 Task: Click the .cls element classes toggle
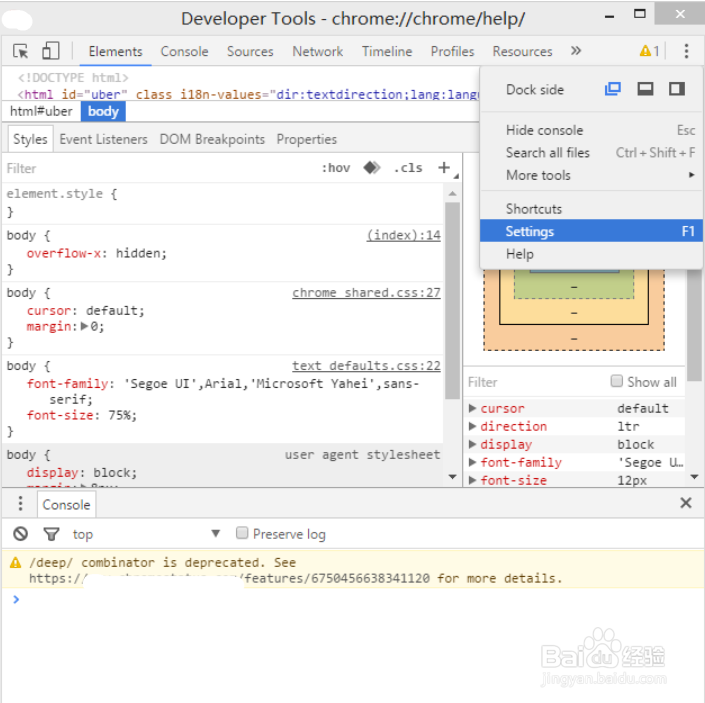click(408, 168)
